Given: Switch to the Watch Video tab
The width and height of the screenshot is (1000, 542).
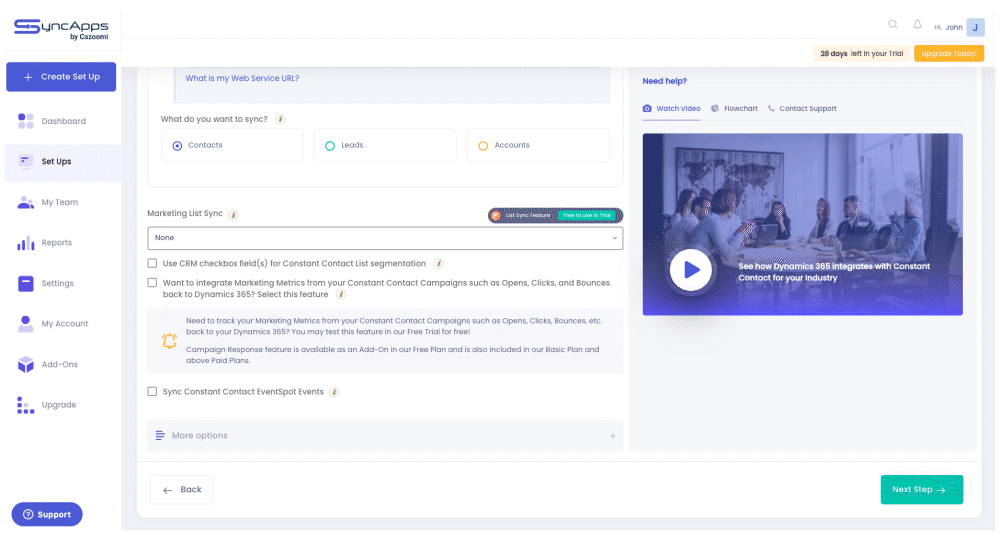Looking at the screenshot, I should click(x=672, y=108).
